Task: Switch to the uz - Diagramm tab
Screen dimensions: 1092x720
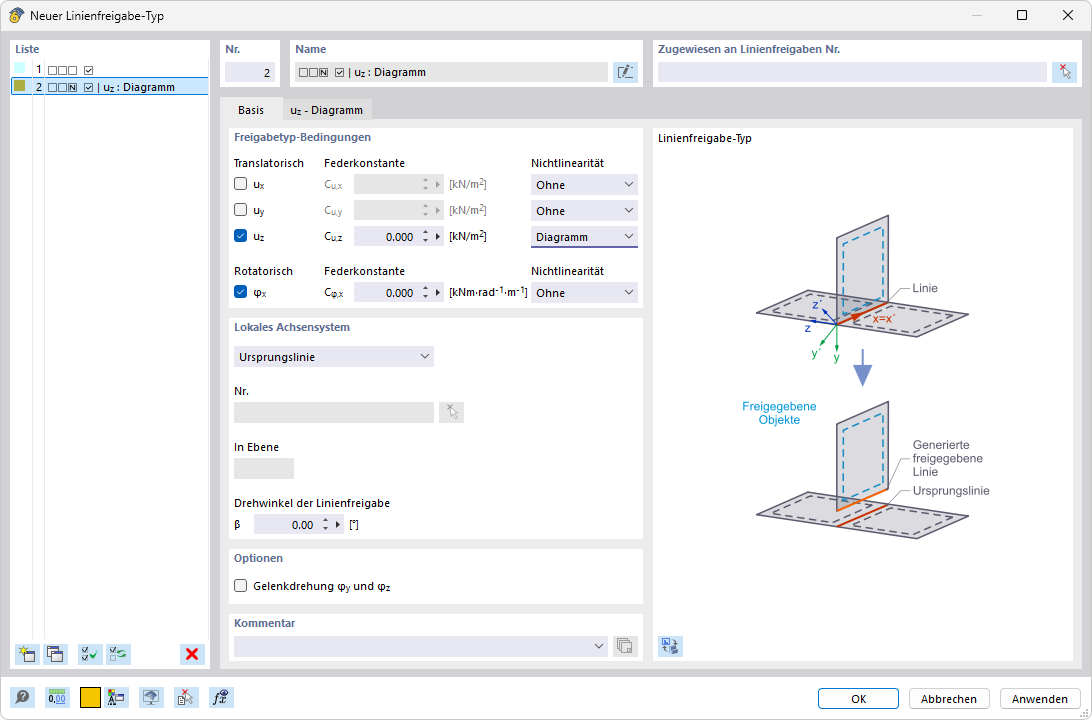Action: (x=327, y=110)
